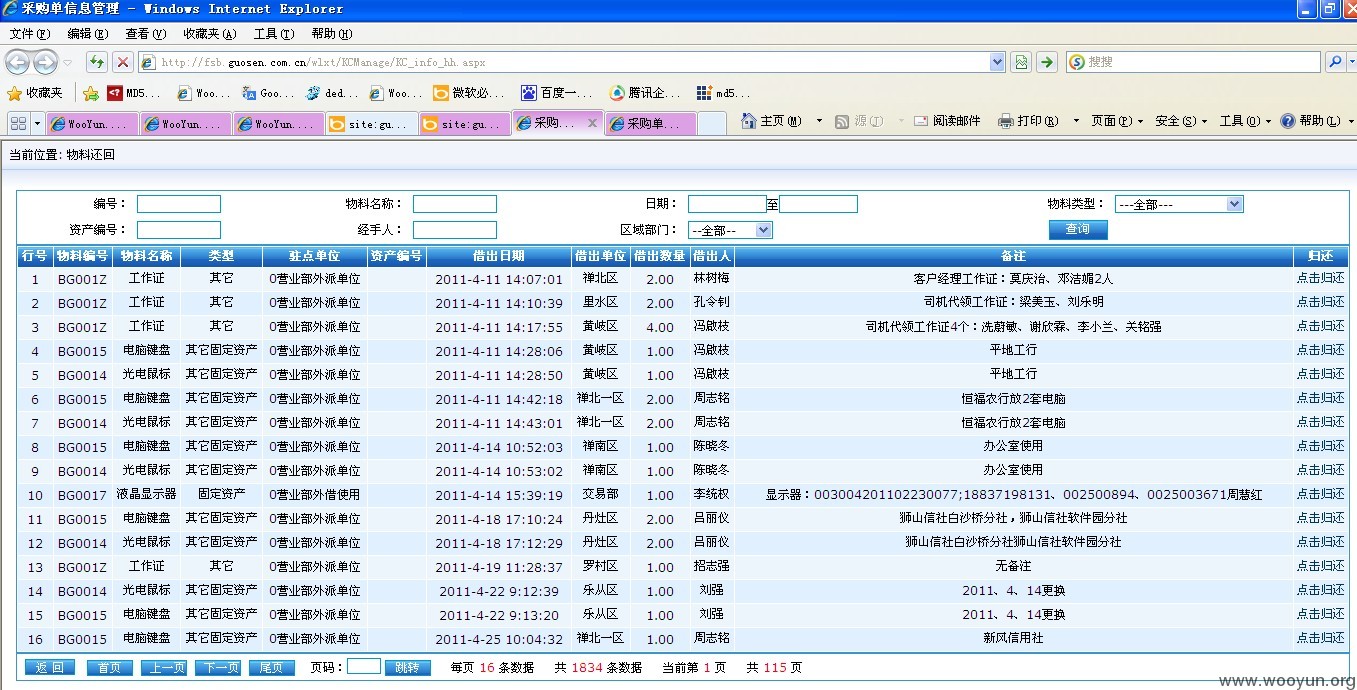Viewport: 1357px width, 690px height.
Task: Open the 工具(O) command bar tools menu
Action: [1245, 121]
